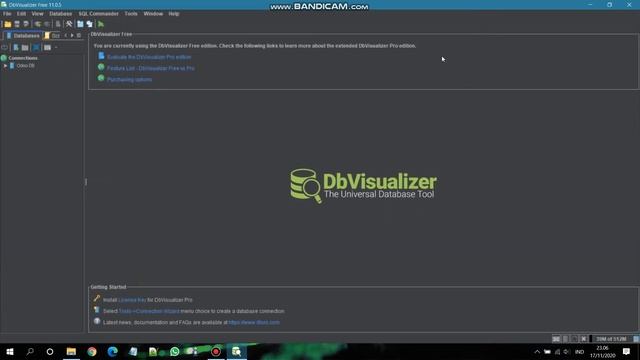Click the green Connections root icon

4,58
